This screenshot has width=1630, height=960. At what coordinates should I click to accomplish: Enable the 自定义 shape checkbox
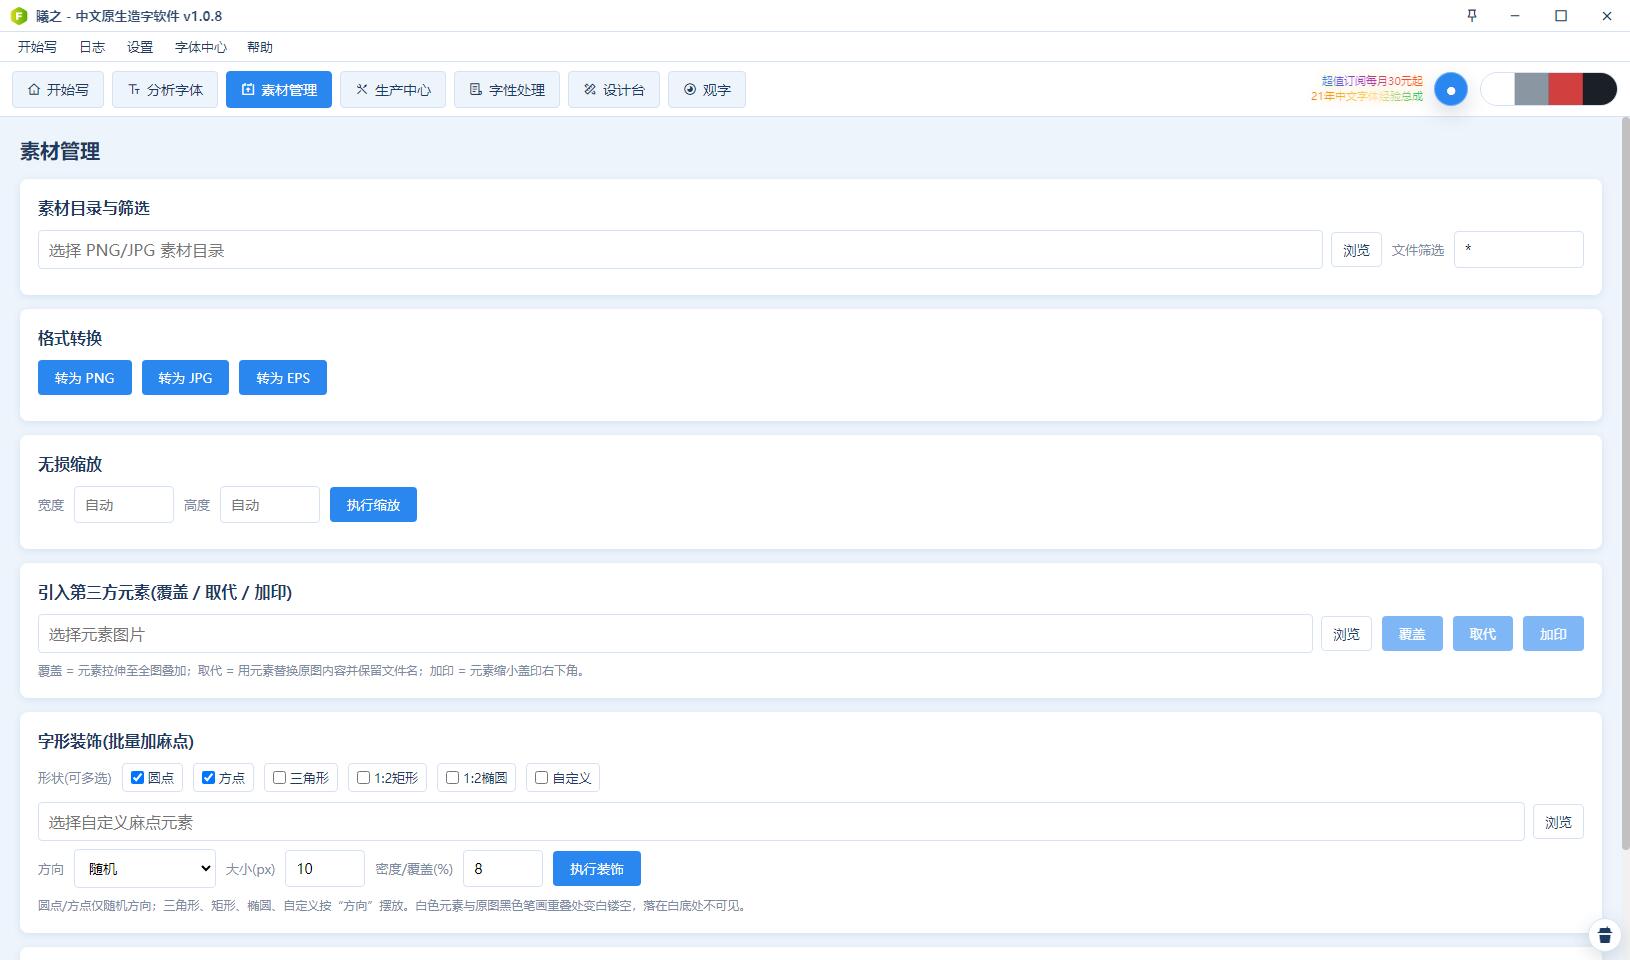pyautogui.click(x=541, y=778)
